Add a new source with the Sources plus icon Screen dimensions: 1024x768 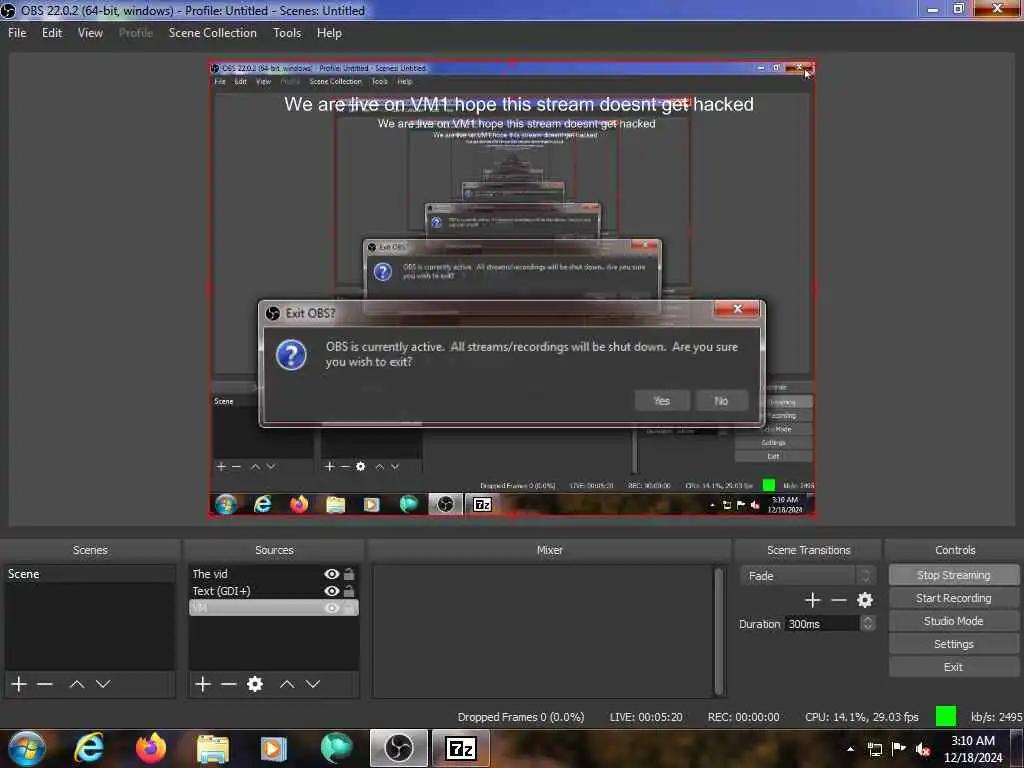click(x=203, y=684)
